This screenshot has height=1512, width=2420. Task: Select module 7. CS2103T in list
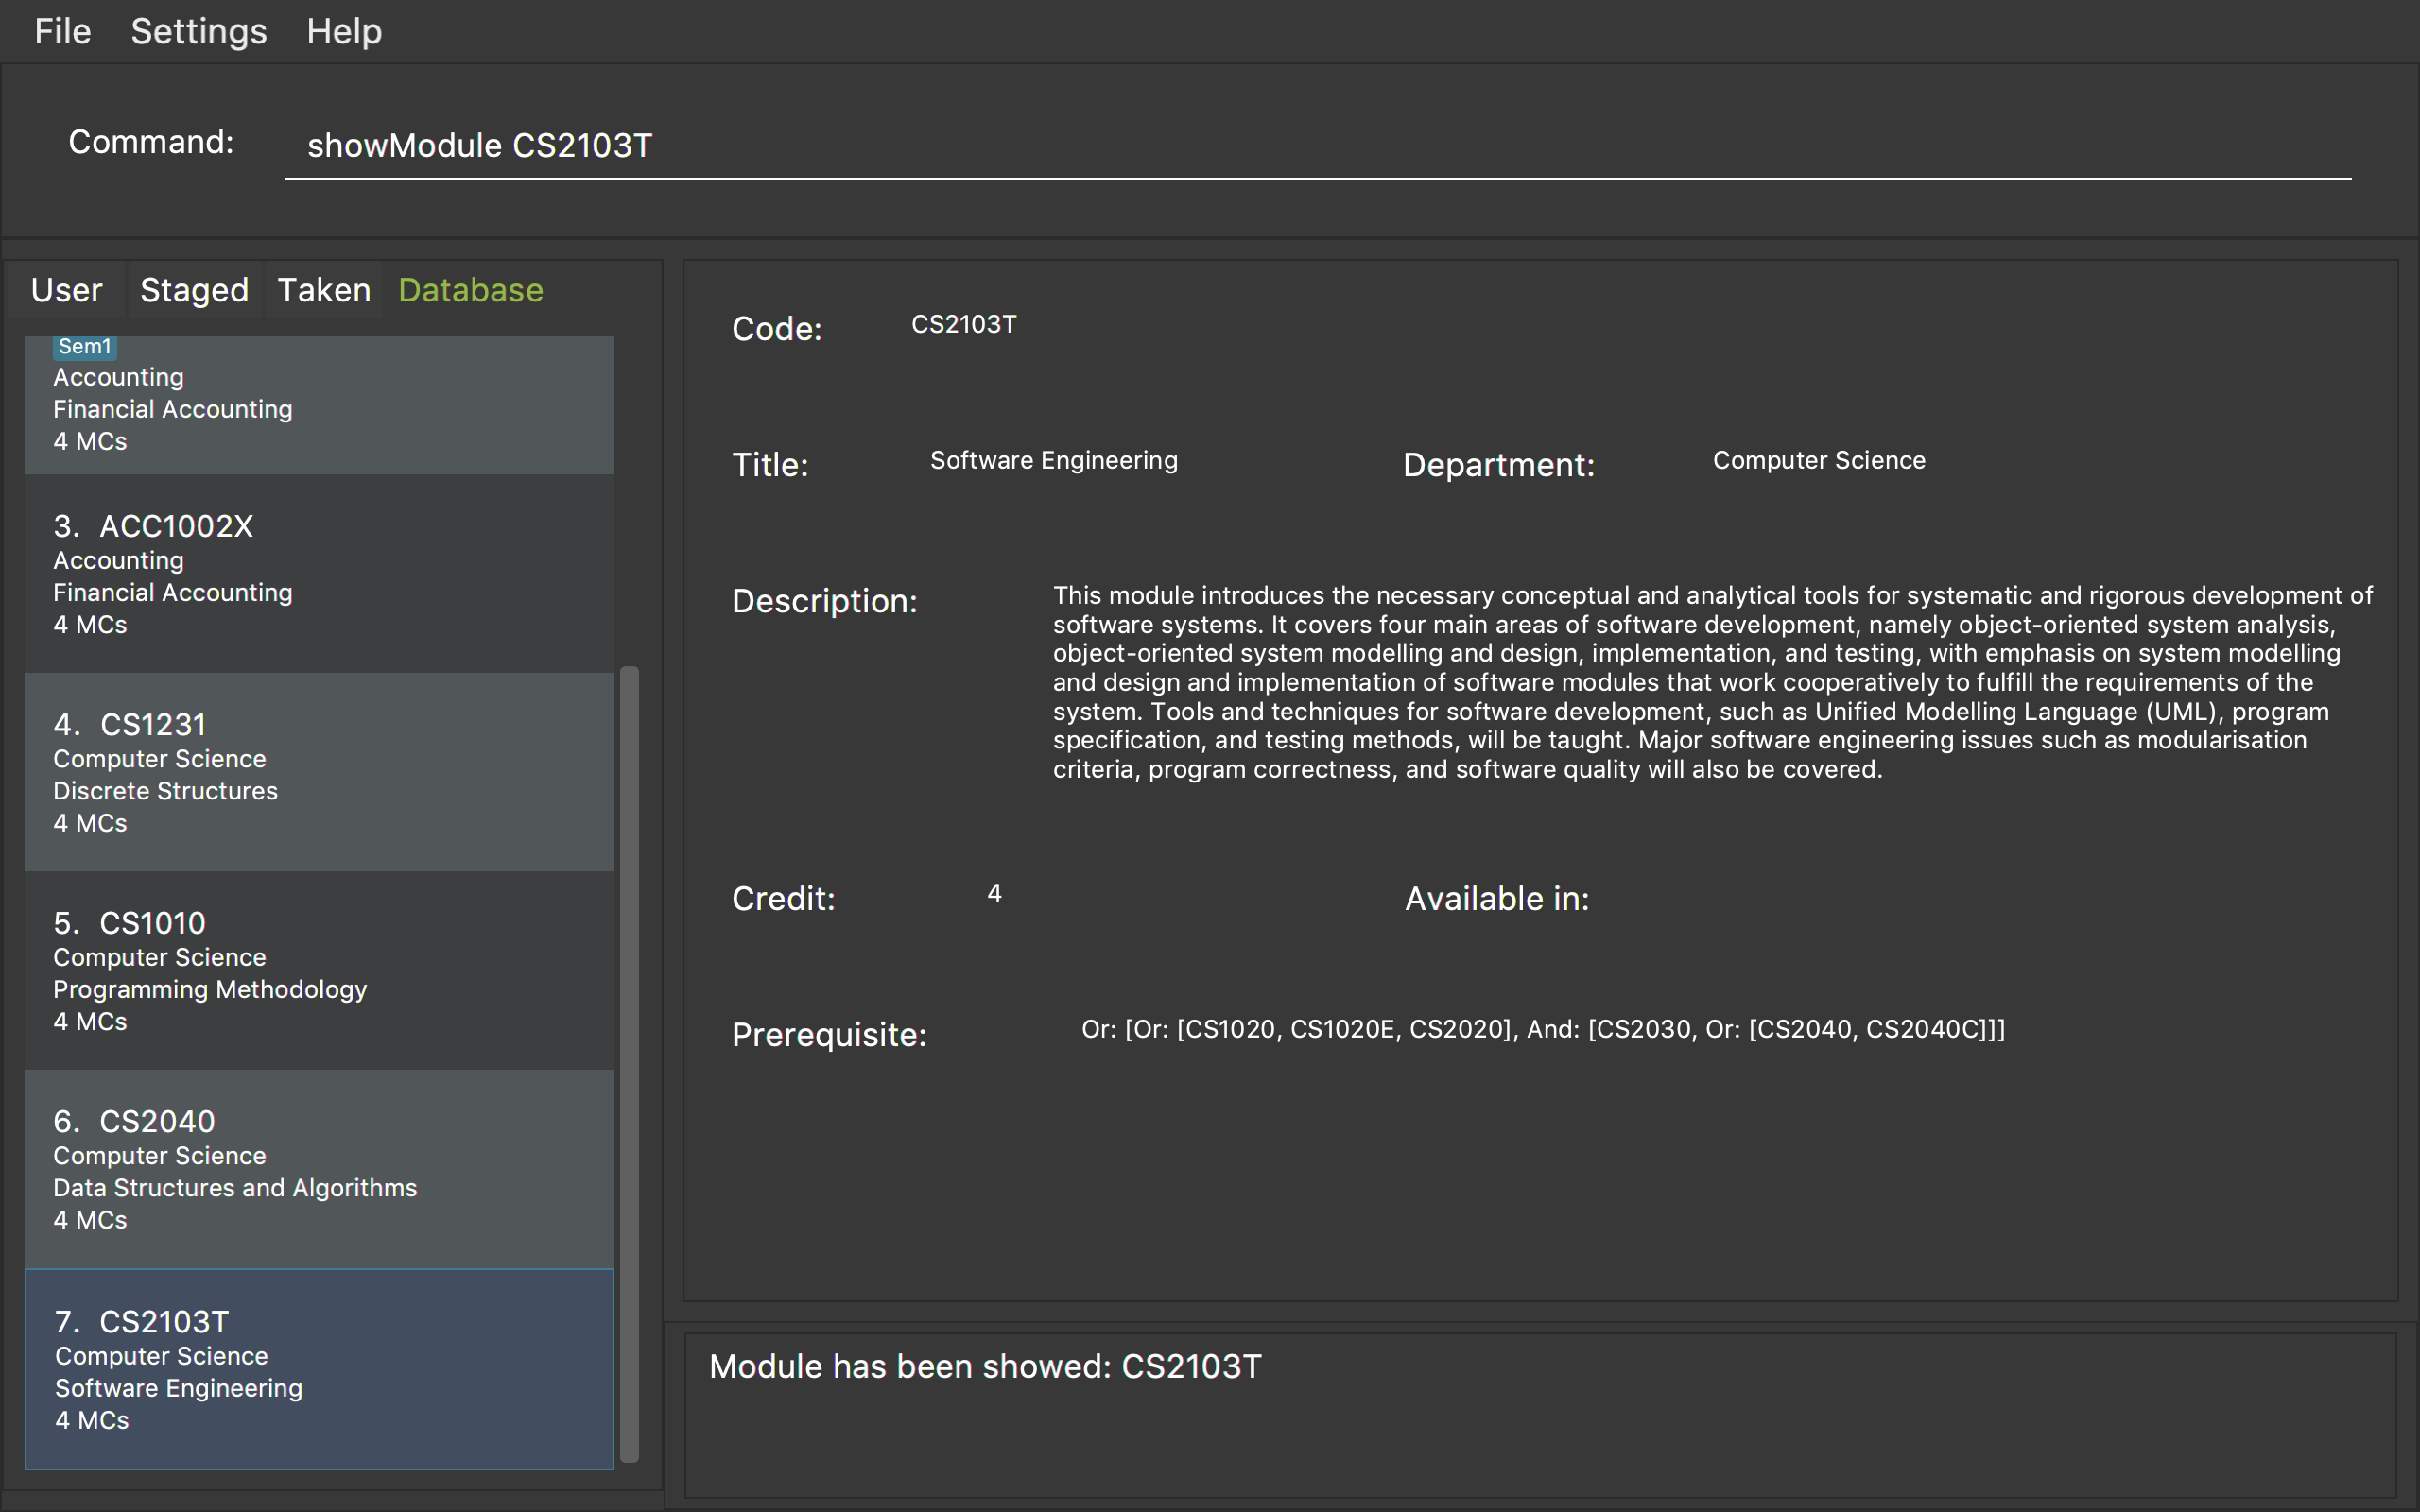[319, 1369]
